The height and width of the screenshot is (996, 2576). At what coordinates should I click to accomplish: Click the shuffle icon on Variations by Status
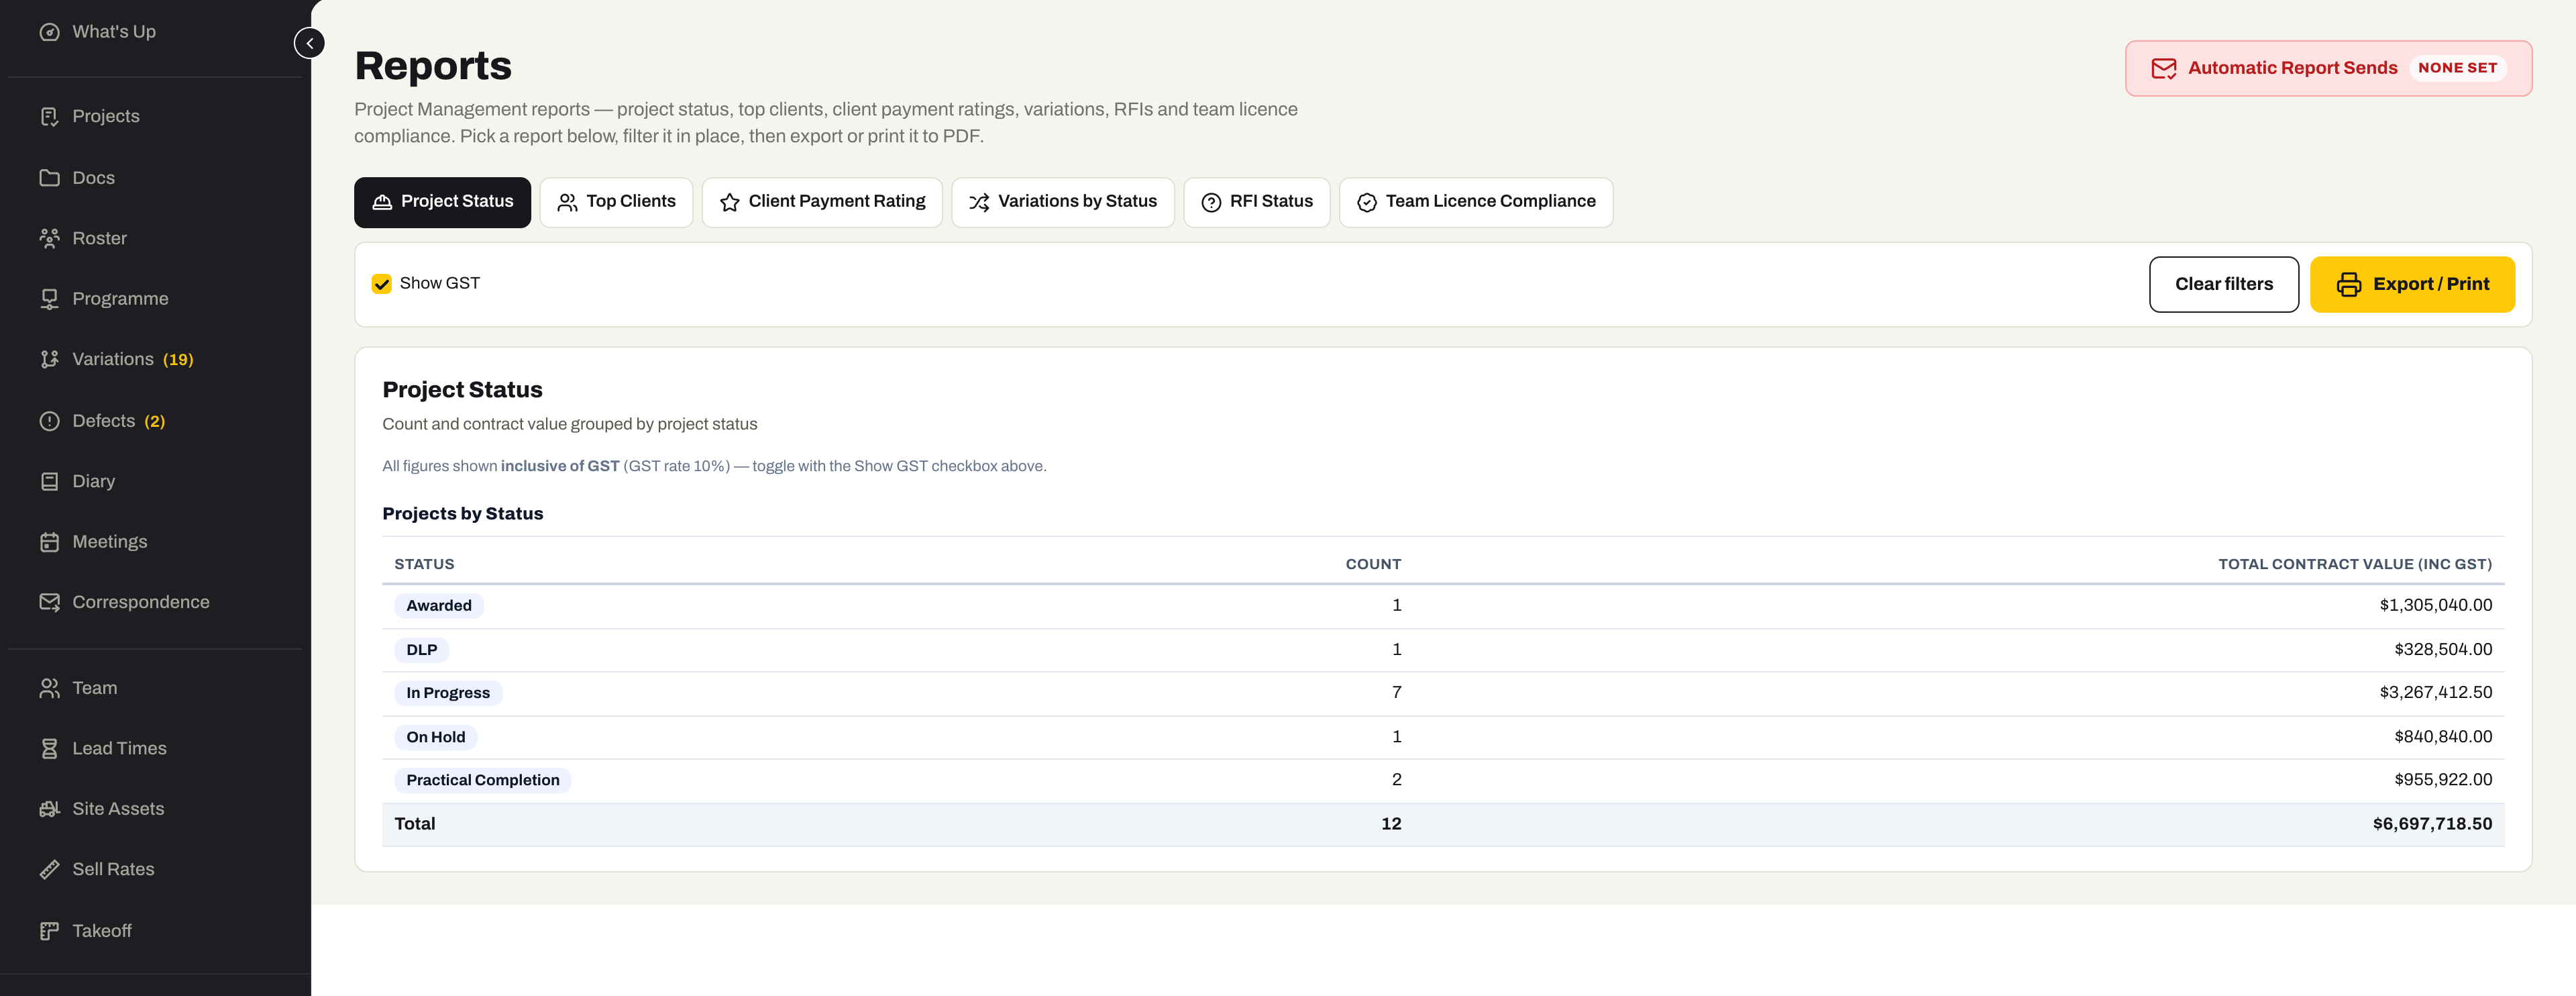coord(979,202)
